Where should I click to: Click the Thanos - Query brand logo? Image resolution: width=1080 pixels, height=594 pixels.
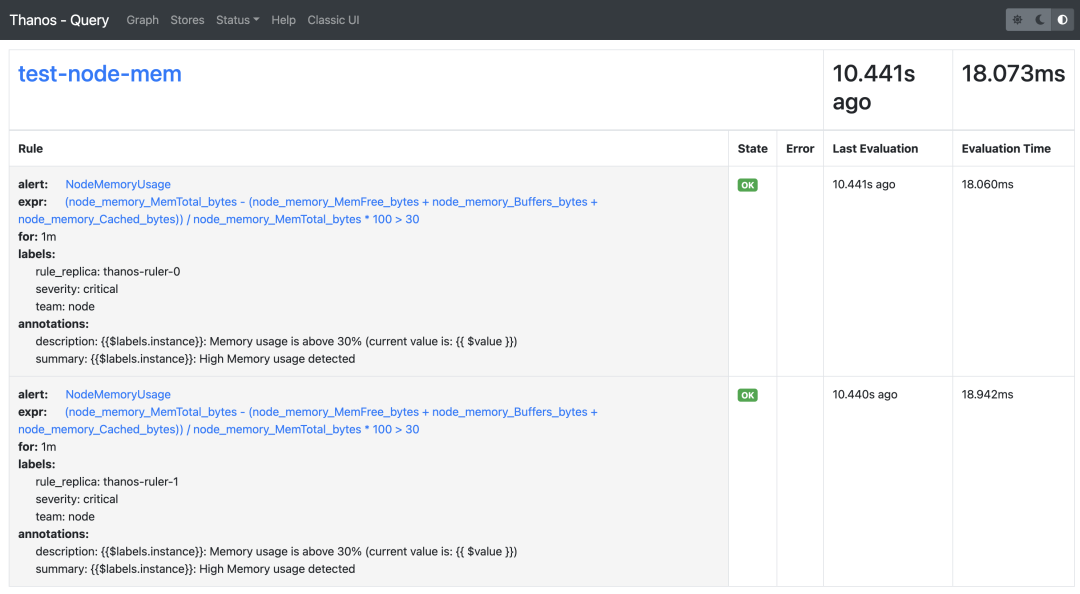(59, 20)
